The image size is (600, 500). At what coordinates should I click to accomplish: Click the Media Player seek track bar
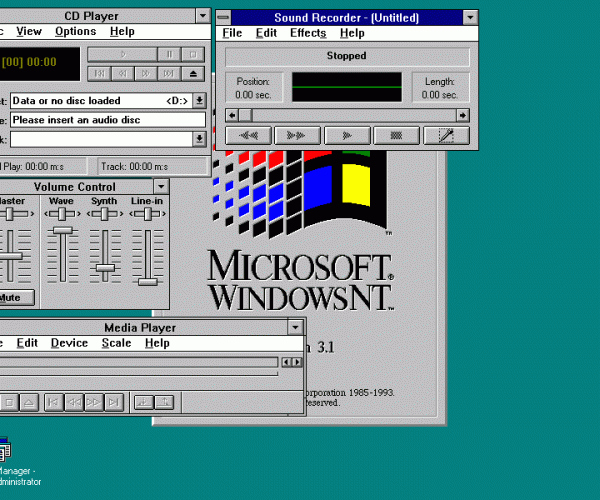pos(139,362)
